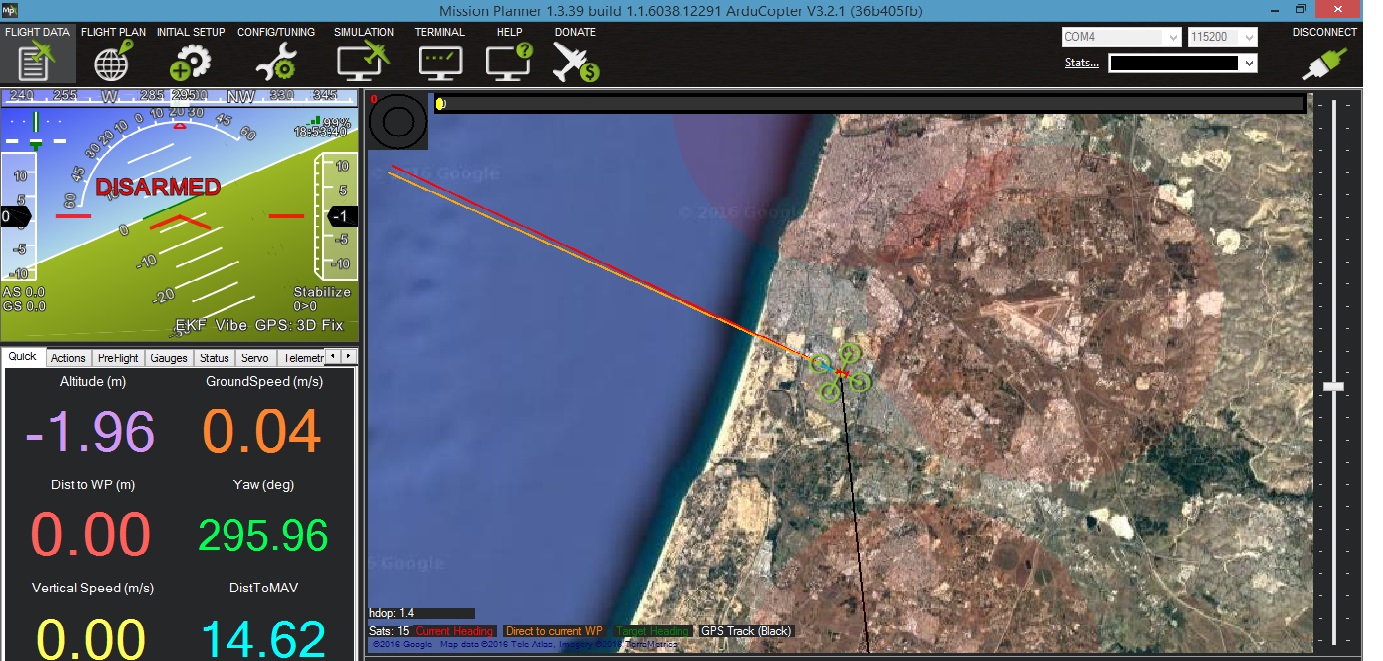Click the Yaw value 295.96
The height and width of the screenshot is (661, 1383).
[263, 536]
